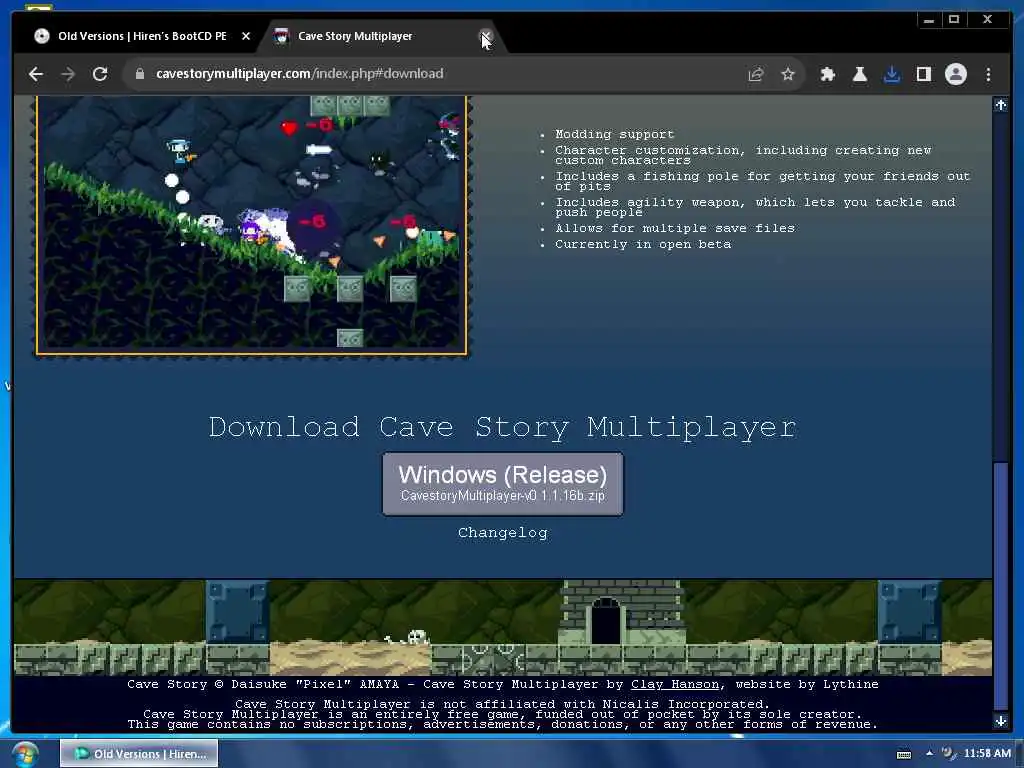Viewport: 1024px width, 768px height.
Task: Click the tray notification status icon
Action: [x=948, y=753]
